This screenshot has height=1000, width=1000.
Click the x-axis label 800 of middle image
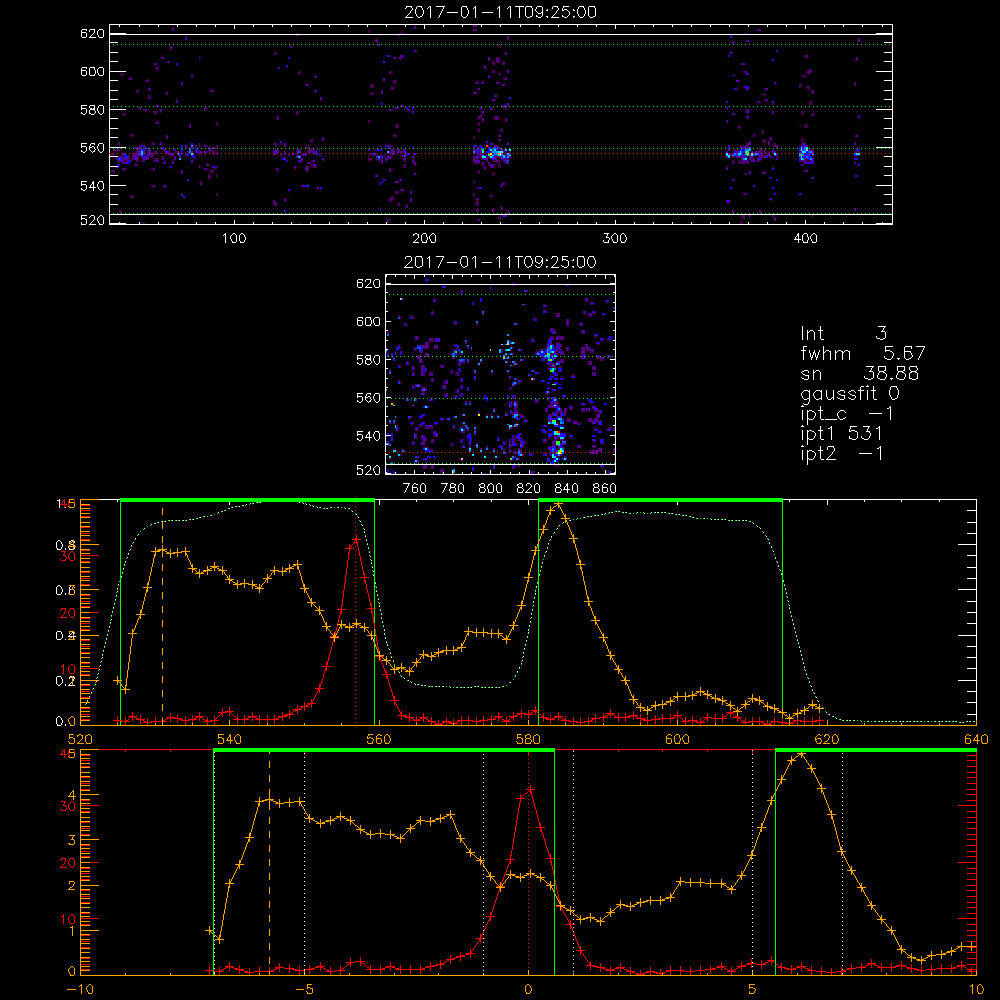point(490,489)
